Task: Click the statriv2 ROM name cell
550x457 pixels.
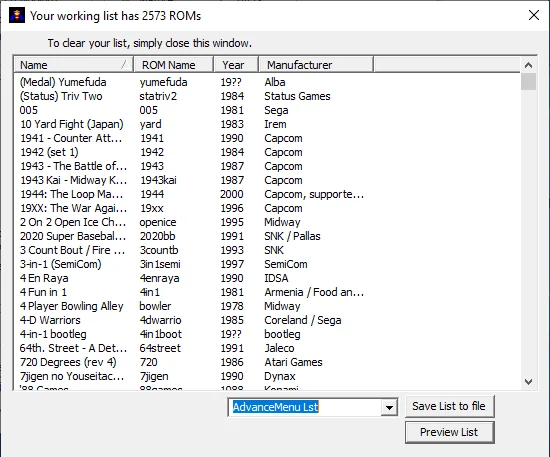Action: 158,96
